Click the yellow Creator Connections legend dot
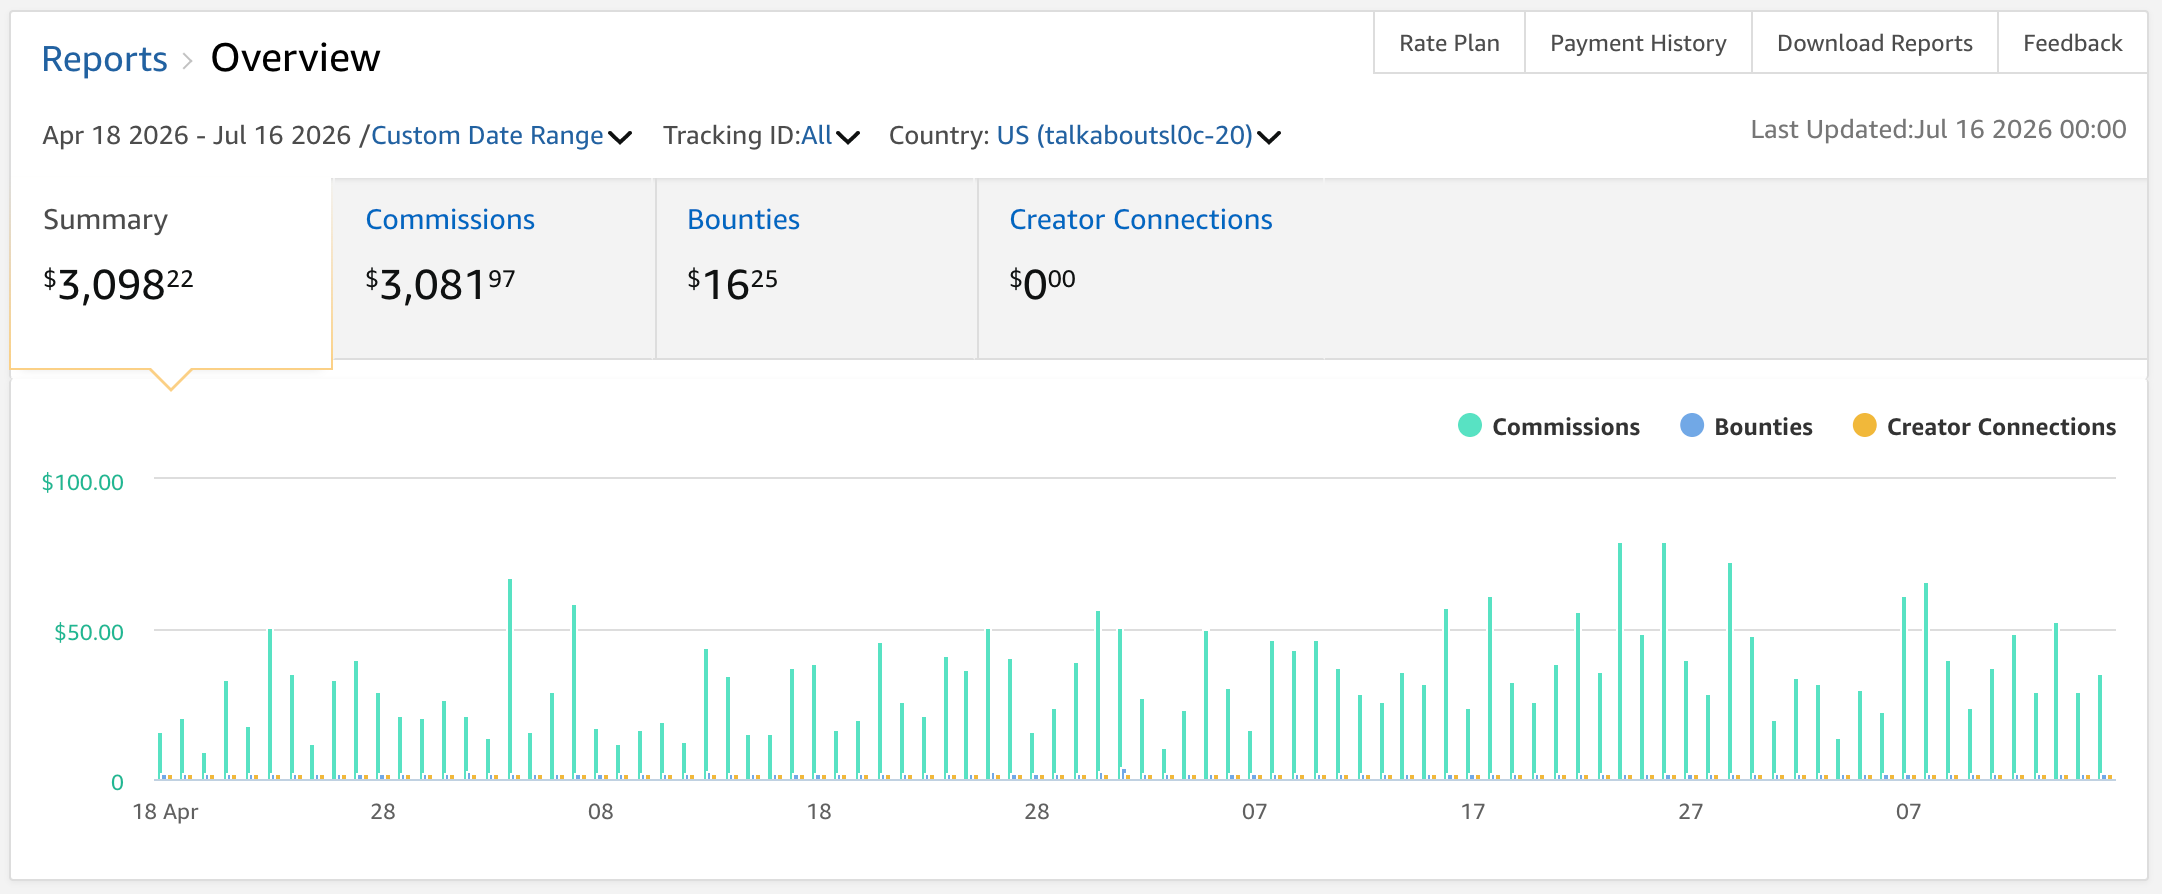 point(1864,426)
